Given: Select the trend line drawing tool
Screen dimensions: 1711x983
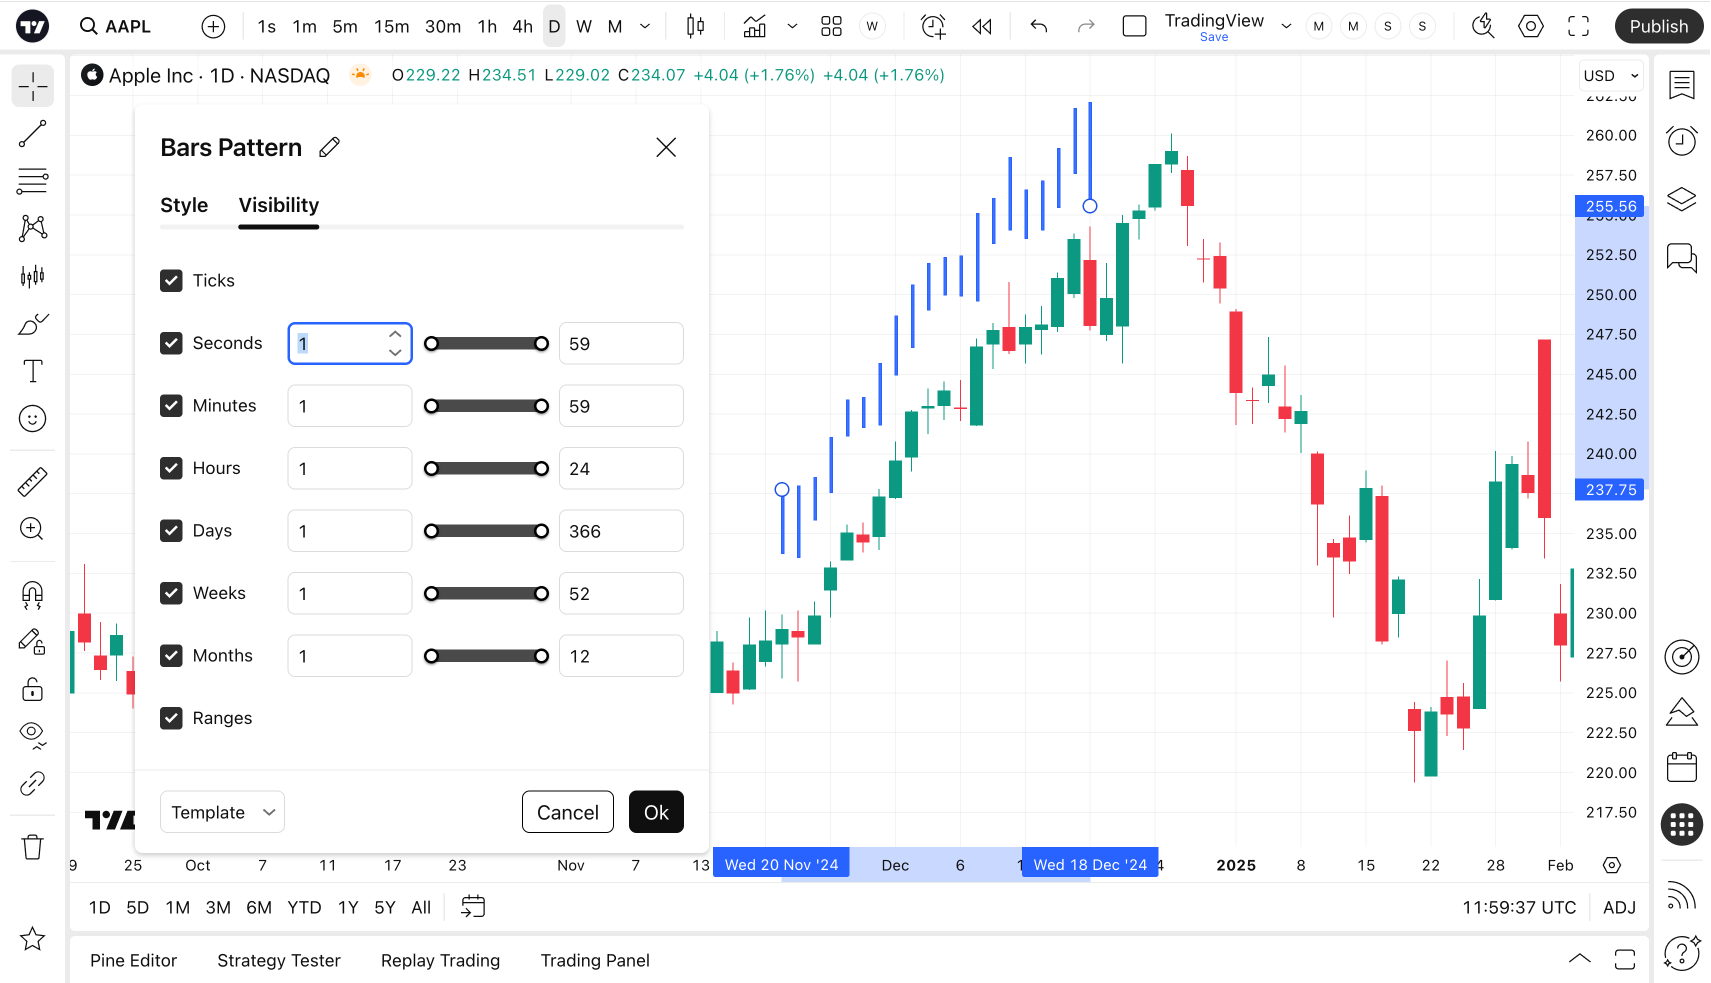Looking at the screenshot, I should pyautogui.click(x=32, y=133).
